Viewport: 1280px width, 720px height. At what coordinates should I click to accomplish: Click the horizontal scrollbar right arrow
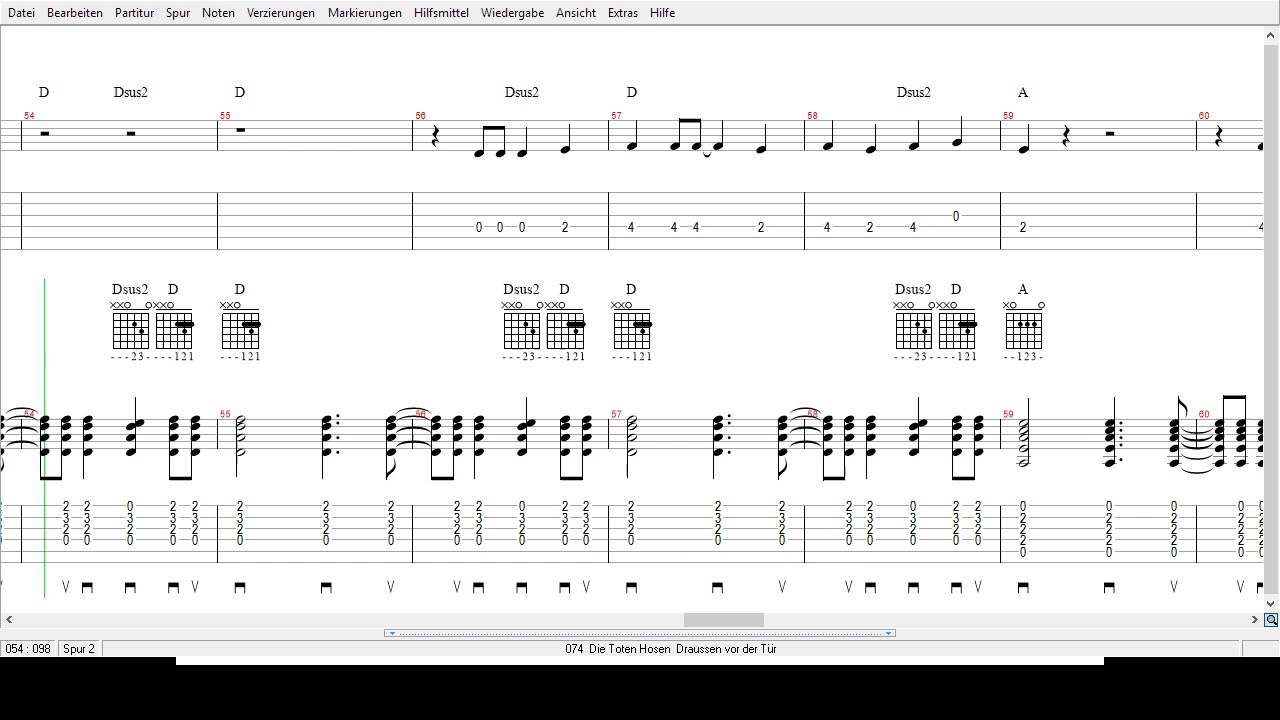click(1254, 620)
